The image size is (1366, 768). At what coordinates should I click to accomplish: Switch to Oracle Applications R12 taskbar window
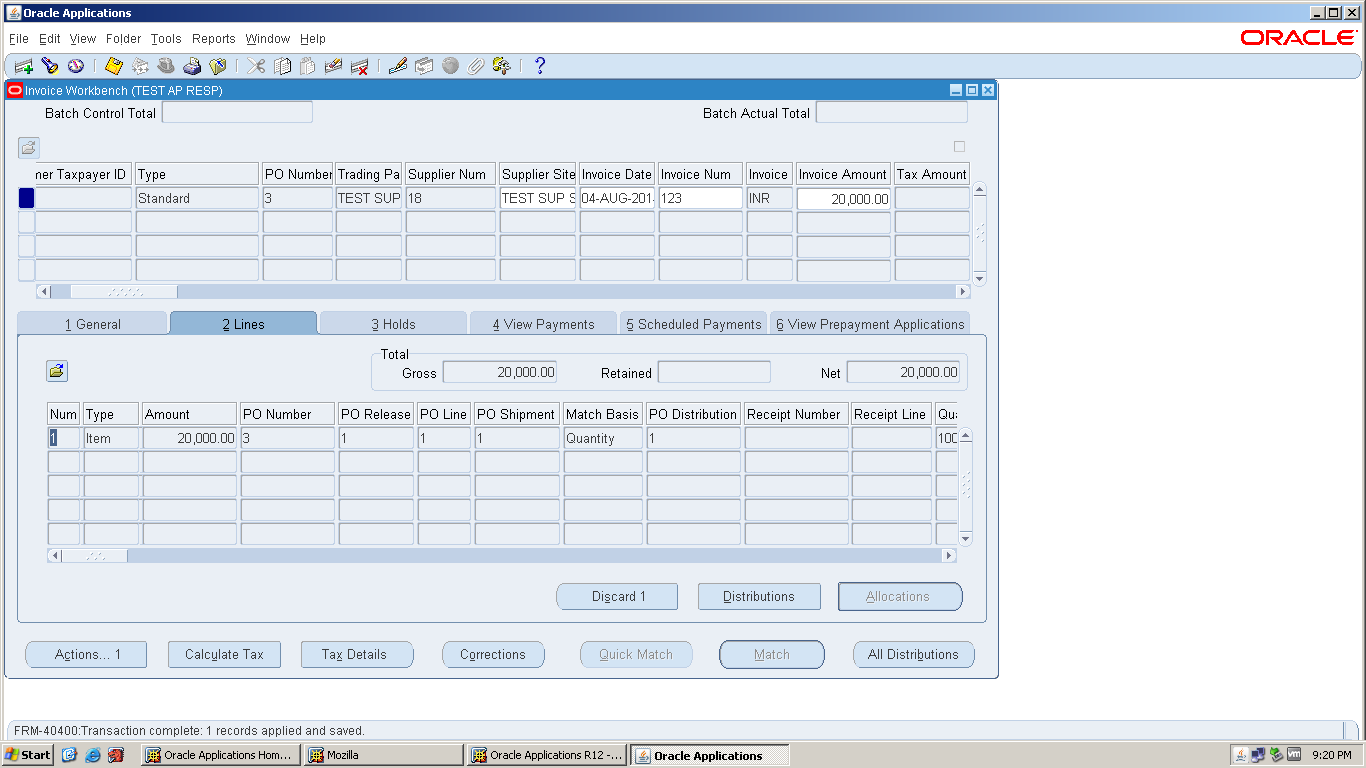click(x=547, y=755)
